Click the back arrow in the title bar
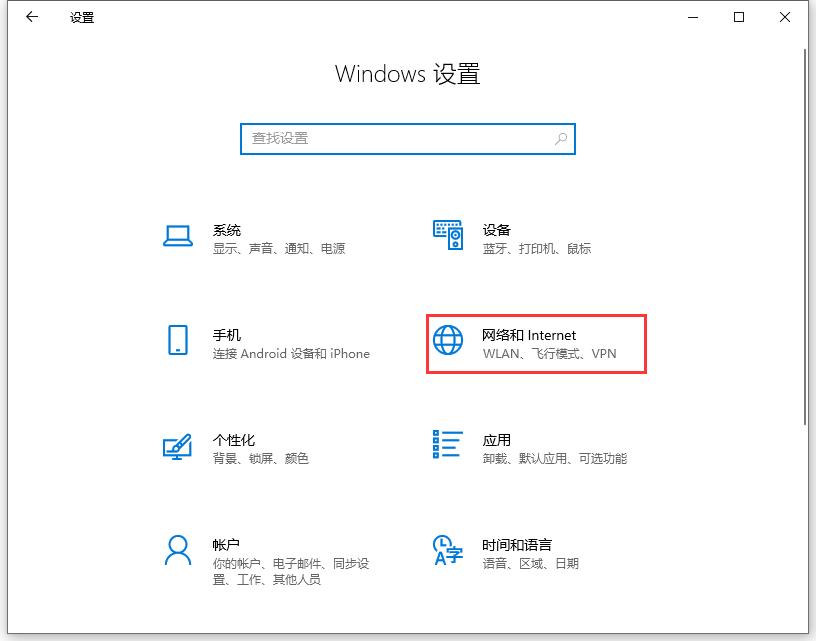 tap(31, 17)
